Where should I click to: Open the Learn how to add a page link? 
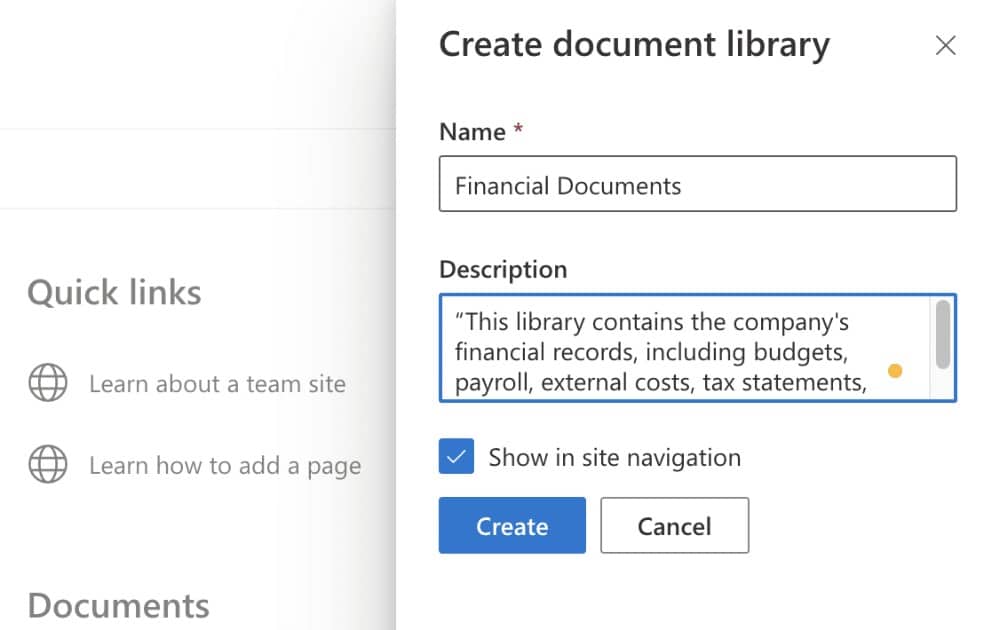tap(225, 466)
